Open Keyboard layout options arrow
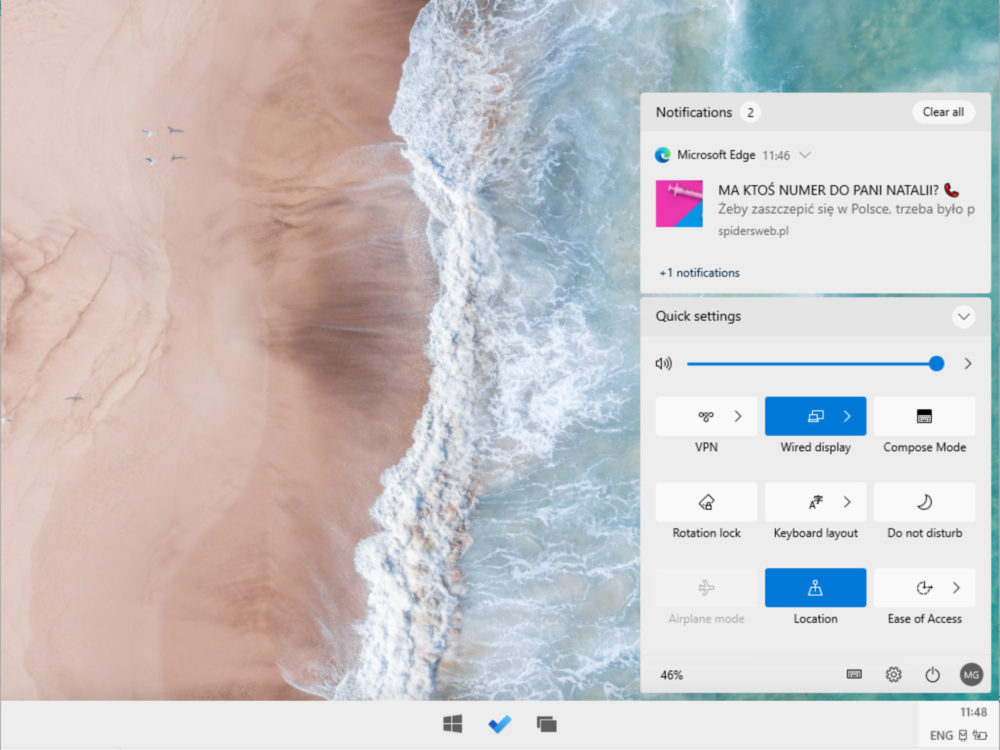The width and height of the screenshot is (1000, 750). click(x=847, y=502)
